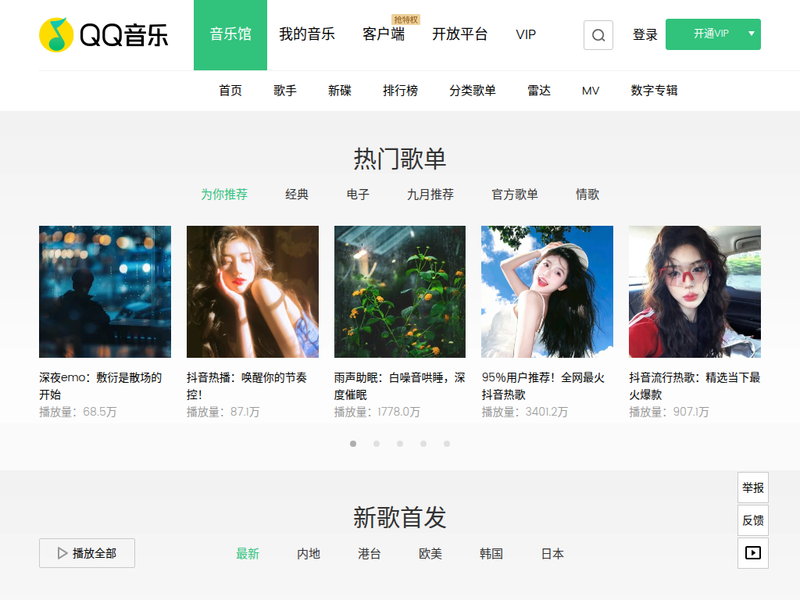Open the VIP nav item
The width and height of the screenshot is (800, 600).
coord(526,35)
